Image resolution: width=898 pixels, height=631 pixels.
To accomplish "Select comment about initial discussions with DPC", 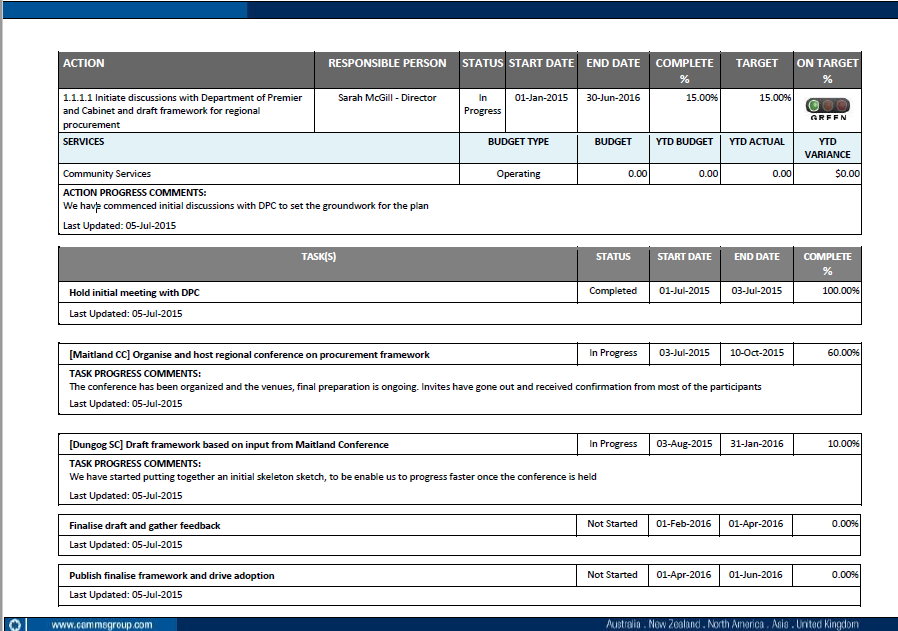I will 246,206.
